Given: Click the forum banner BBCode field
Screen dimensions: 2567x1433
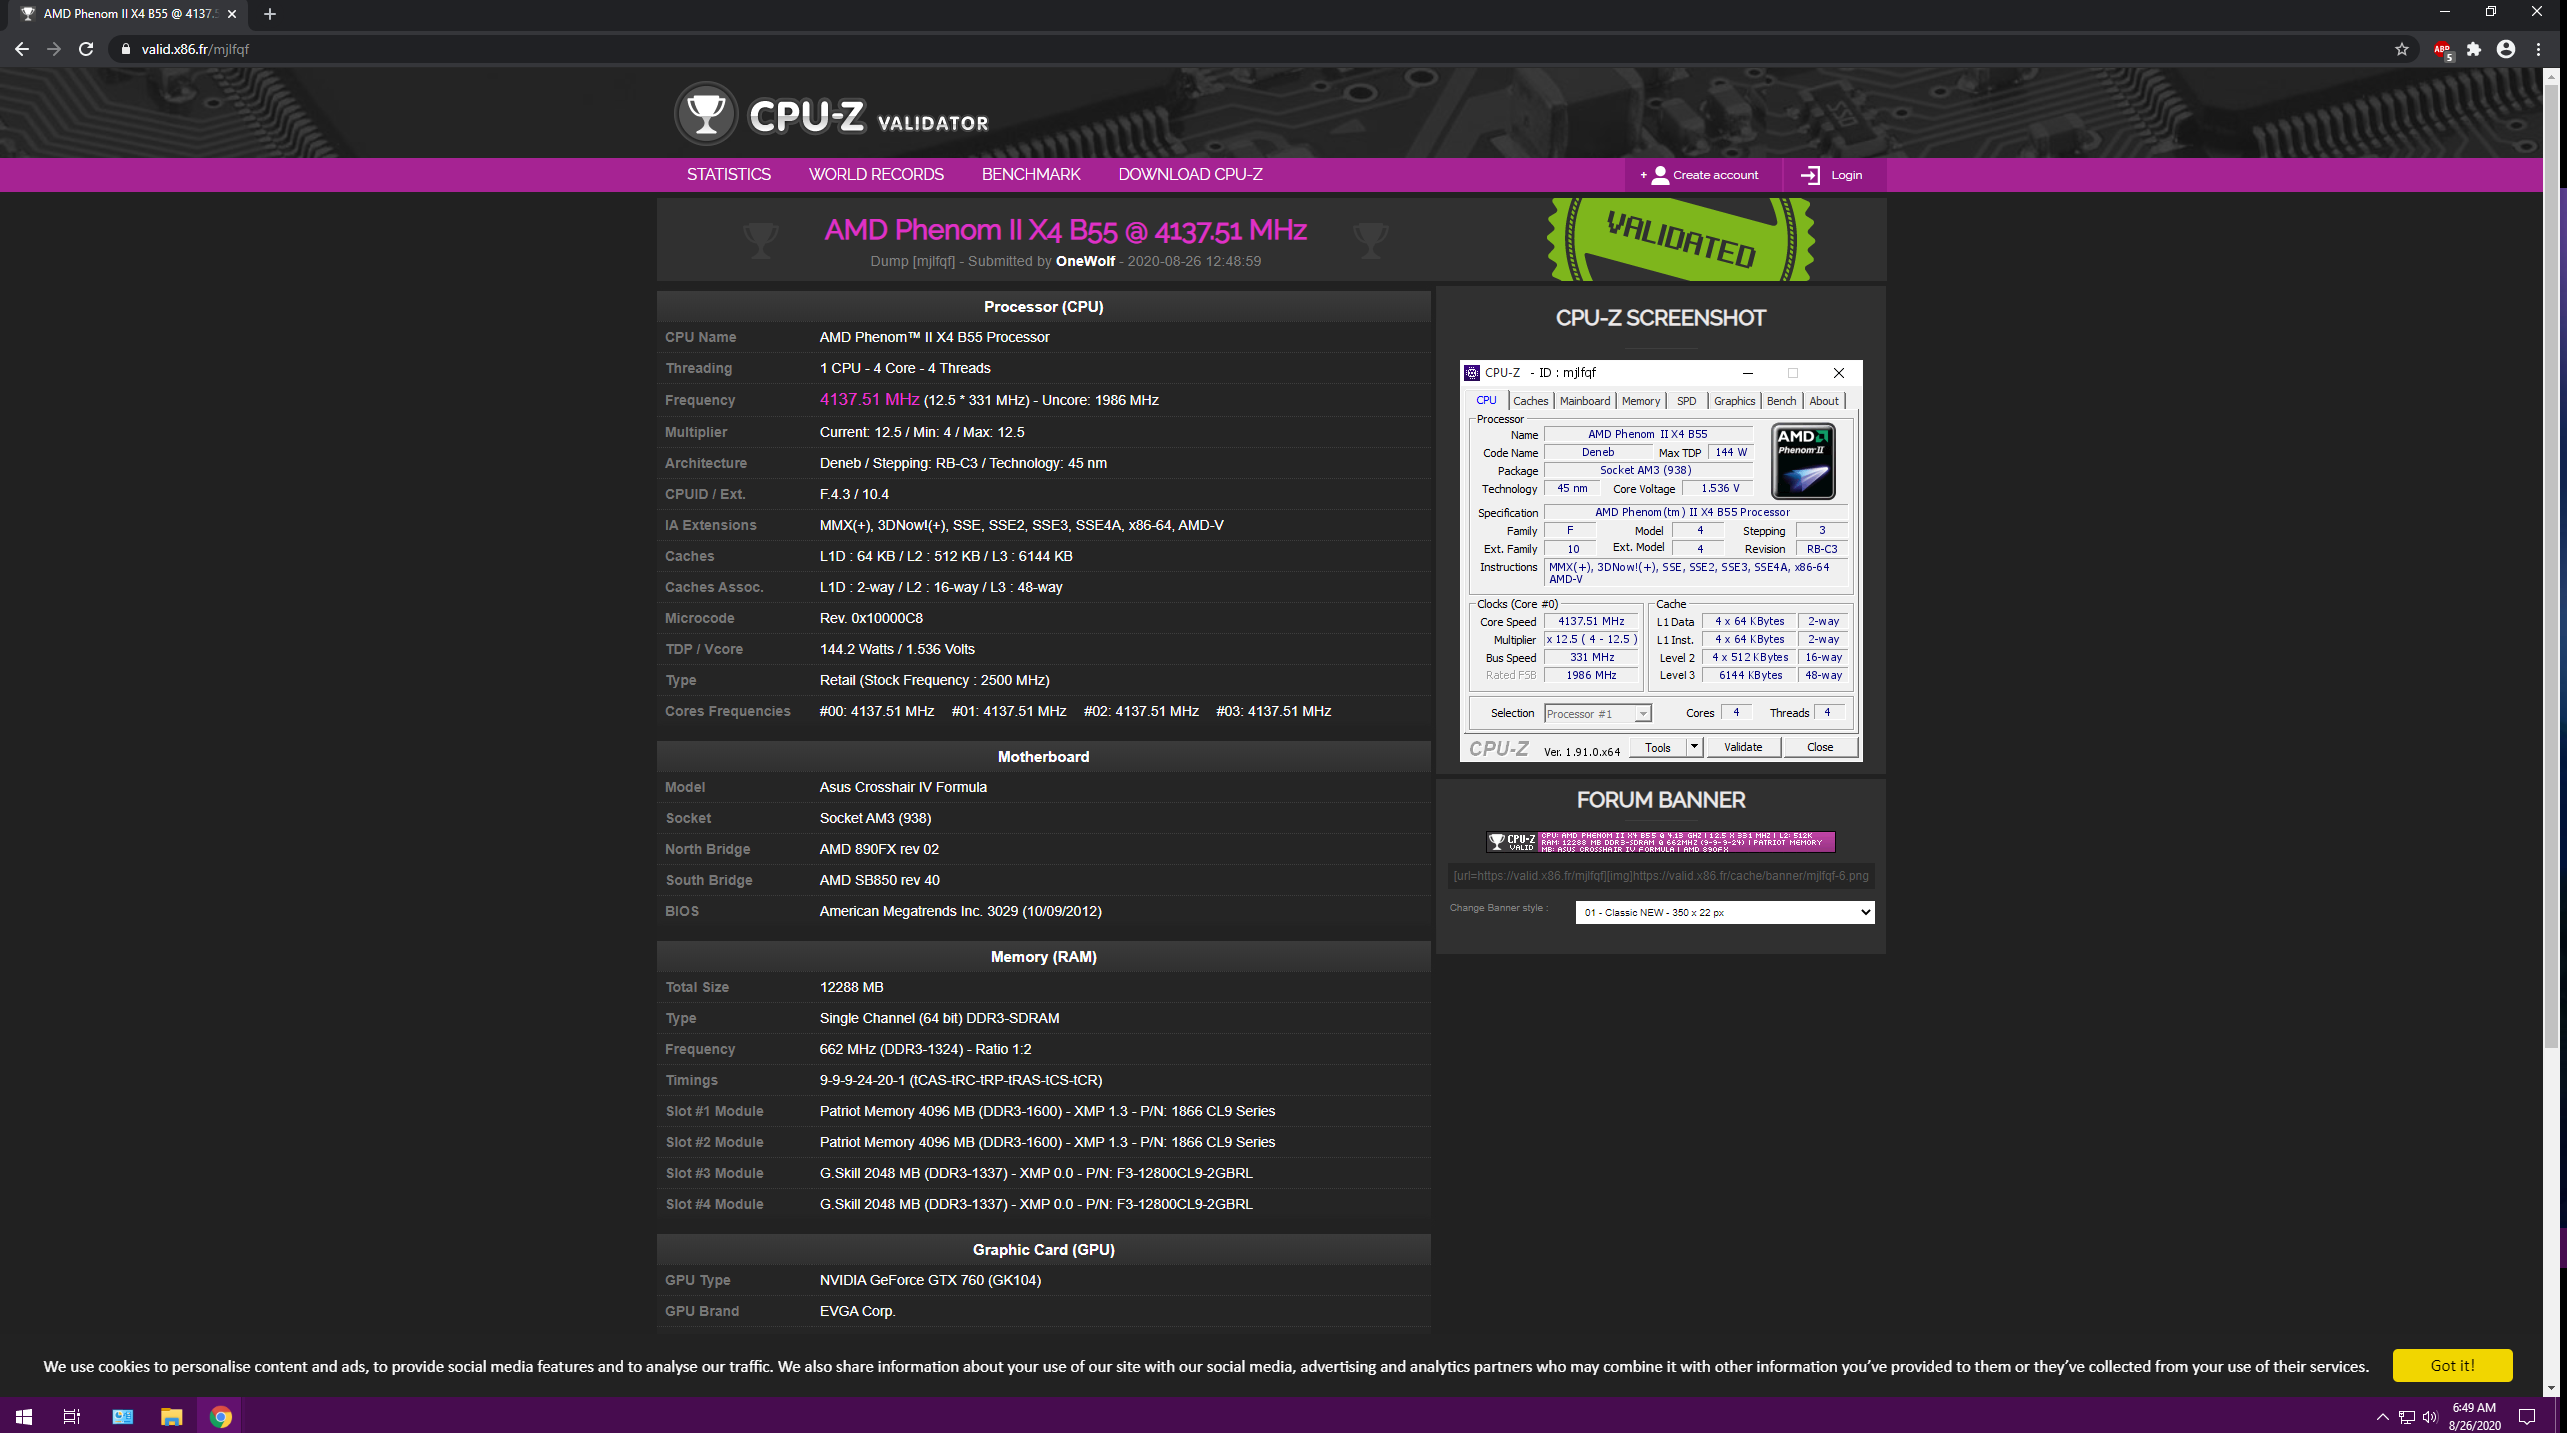Looking at the screenshot, I should click(1661, 876).
